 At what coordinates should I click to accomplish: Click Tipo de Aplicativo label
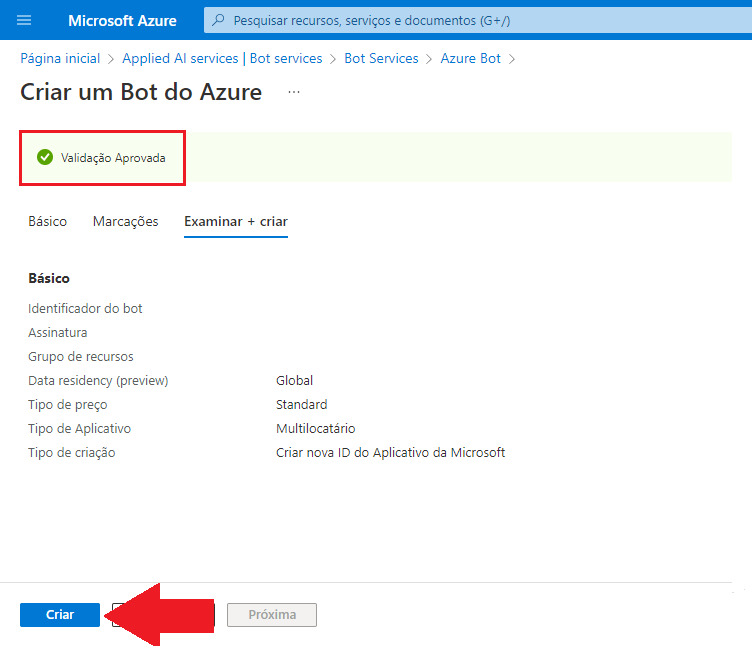pyautogui.click(x=80, y=428)
